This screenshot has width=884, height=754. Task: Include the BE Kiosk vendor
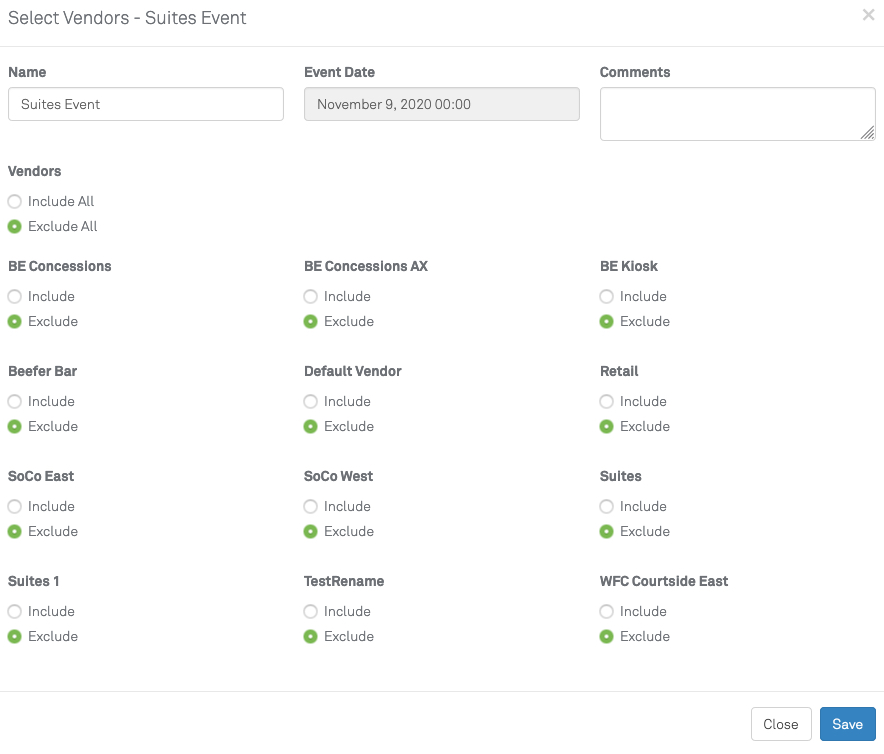[606, 296]
